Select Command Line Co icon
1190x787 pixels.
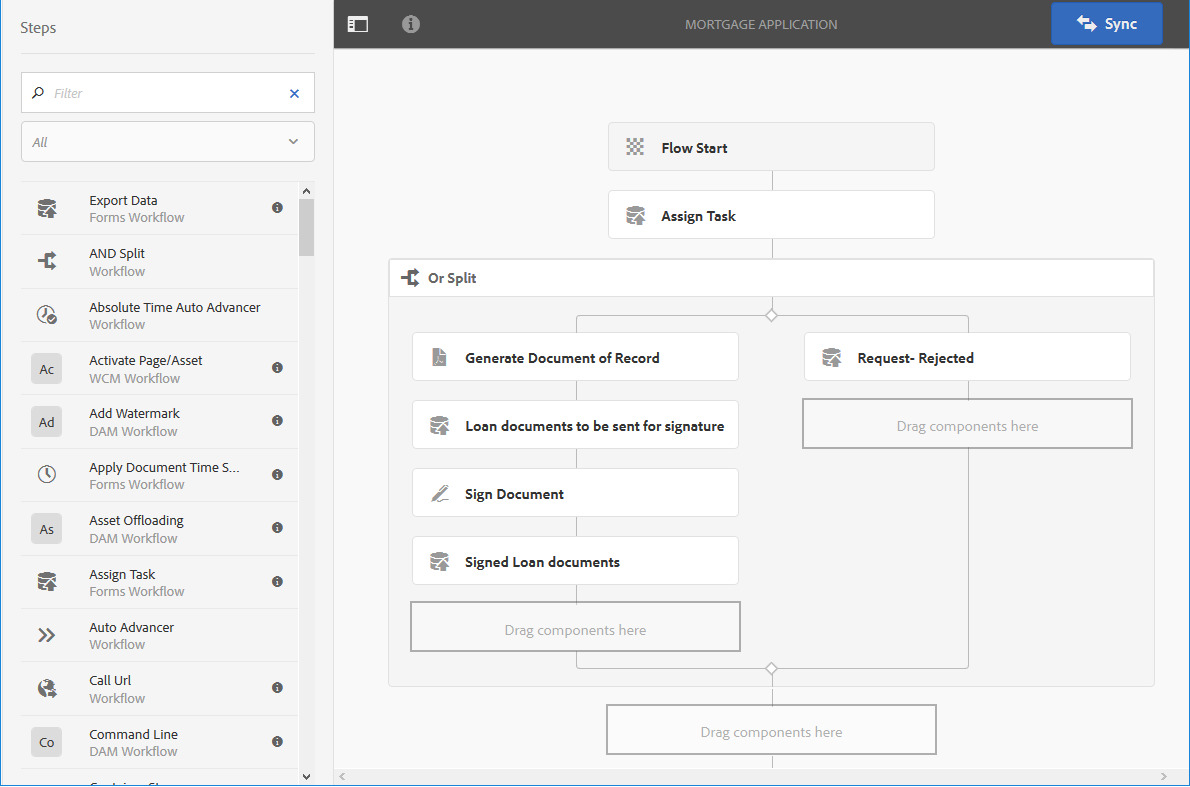coord(46,742)
